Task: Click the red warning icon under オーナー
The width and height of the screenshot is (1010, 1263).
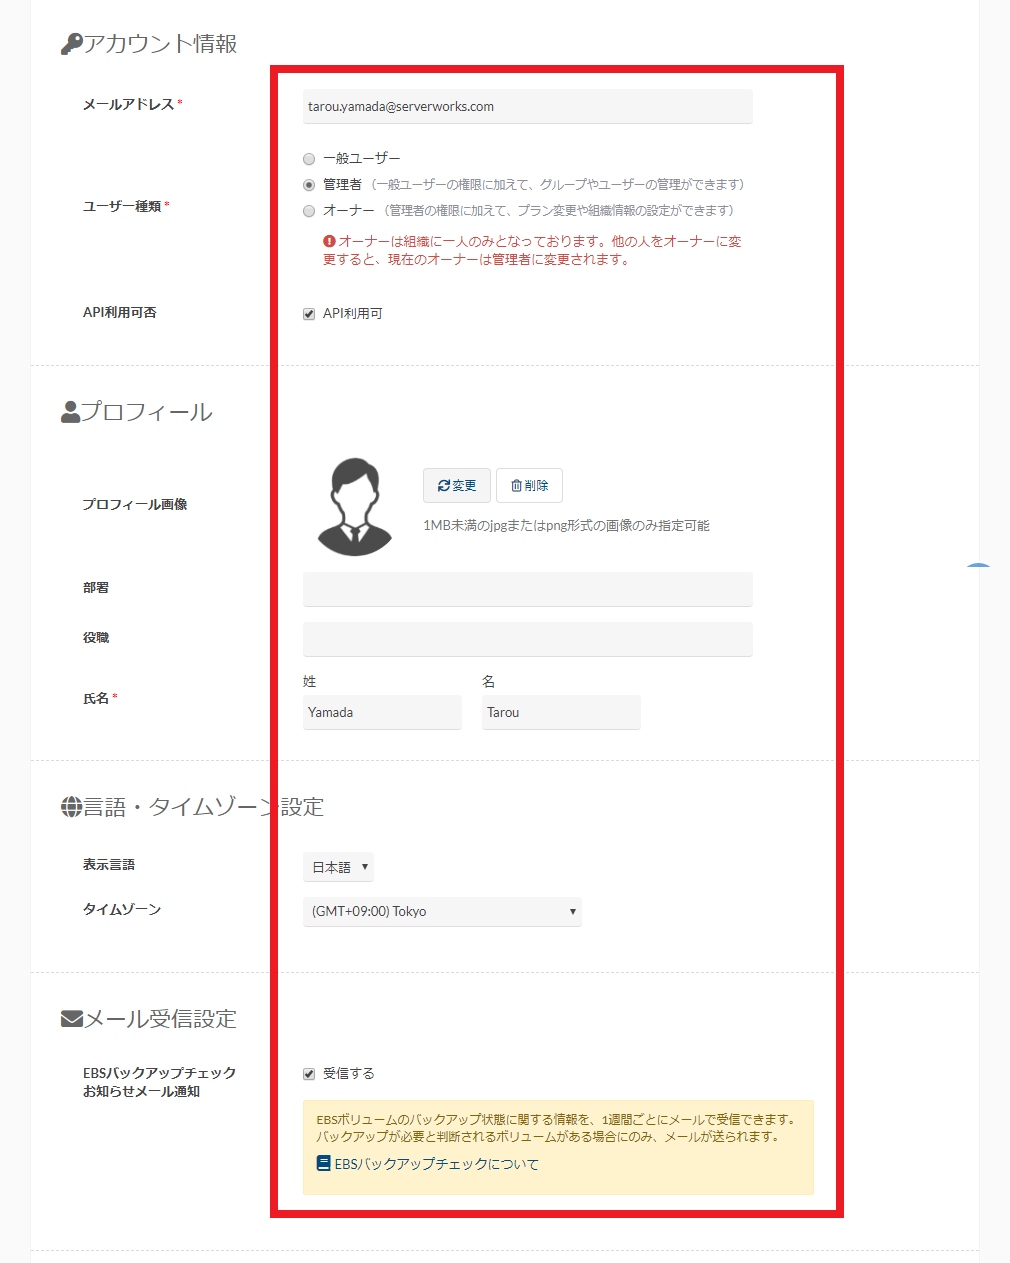Action: (x=329, y=241)
